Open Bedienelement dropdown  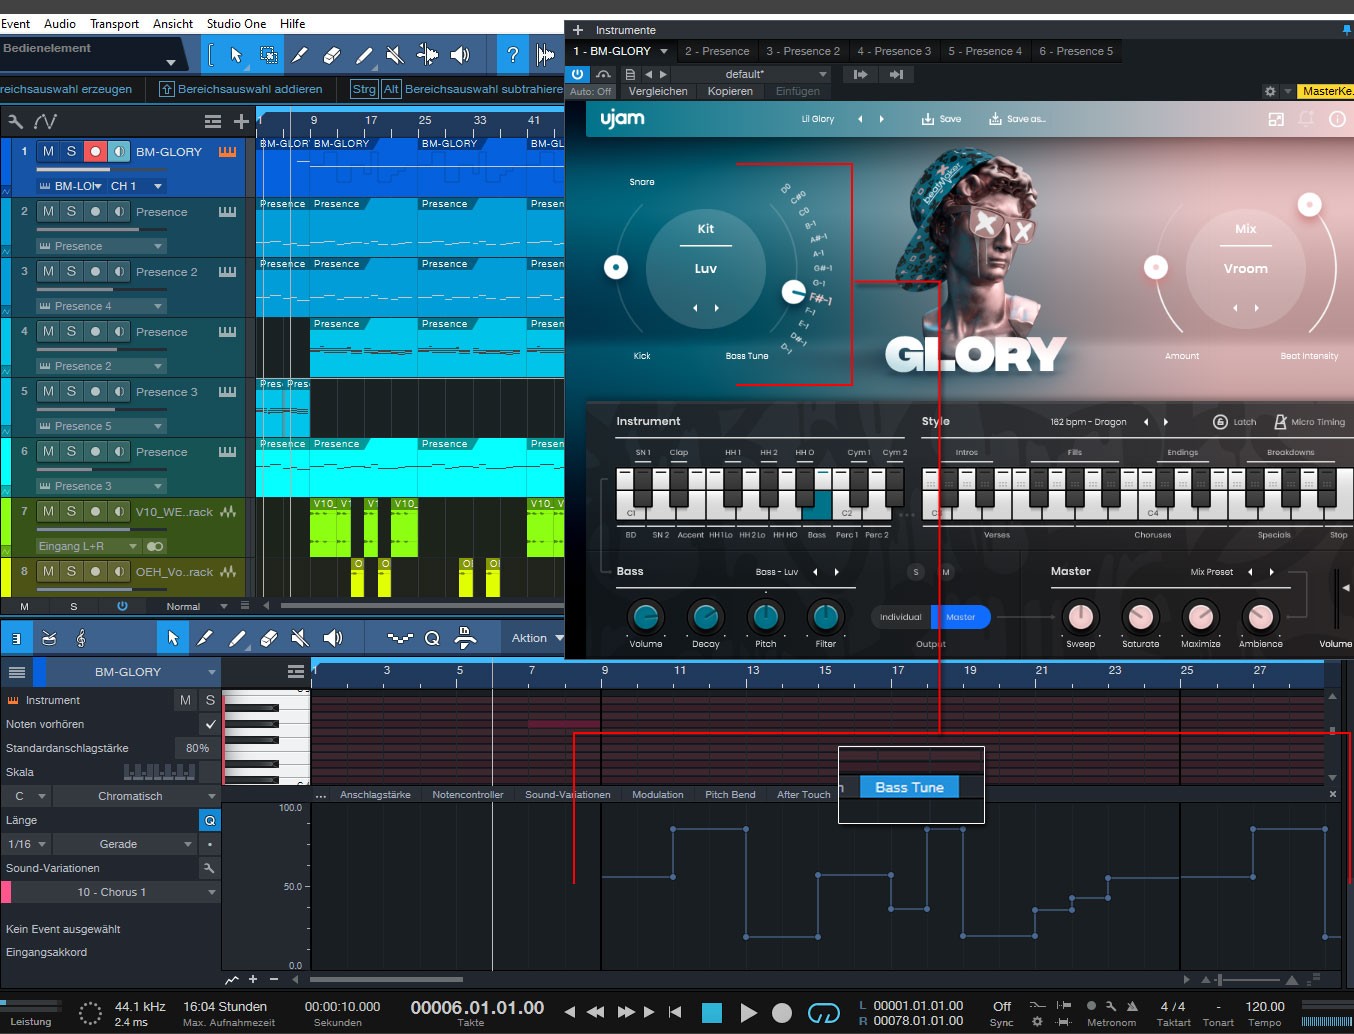(x=171, y=62)
